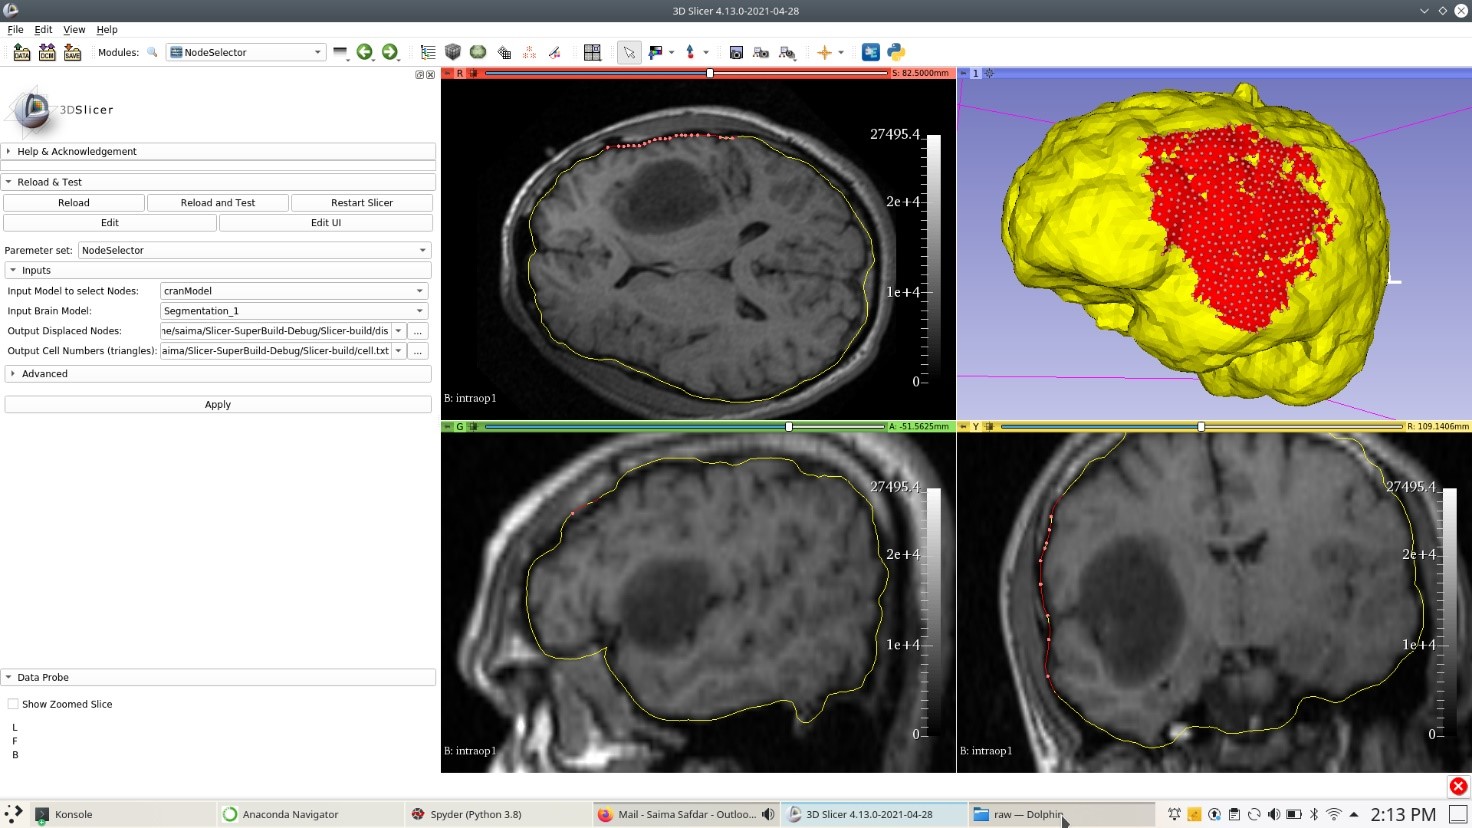The image size is (1472, 828).
Task: Go to the previous module with green back arrow
Action: (x=364, y=52)
